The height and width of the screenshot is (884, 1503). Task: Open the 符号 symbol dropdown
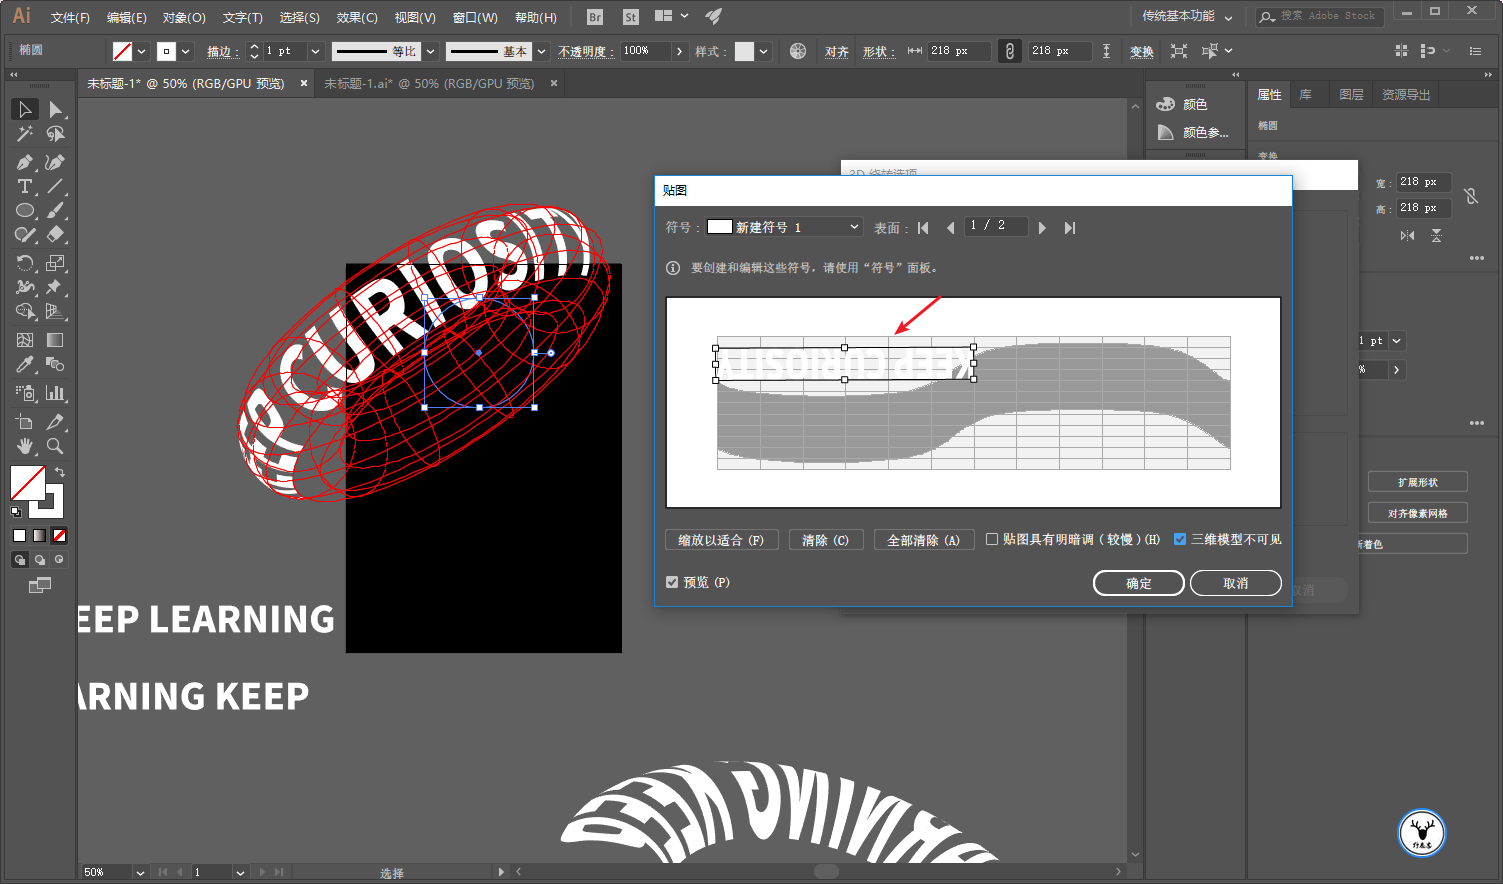784,227
